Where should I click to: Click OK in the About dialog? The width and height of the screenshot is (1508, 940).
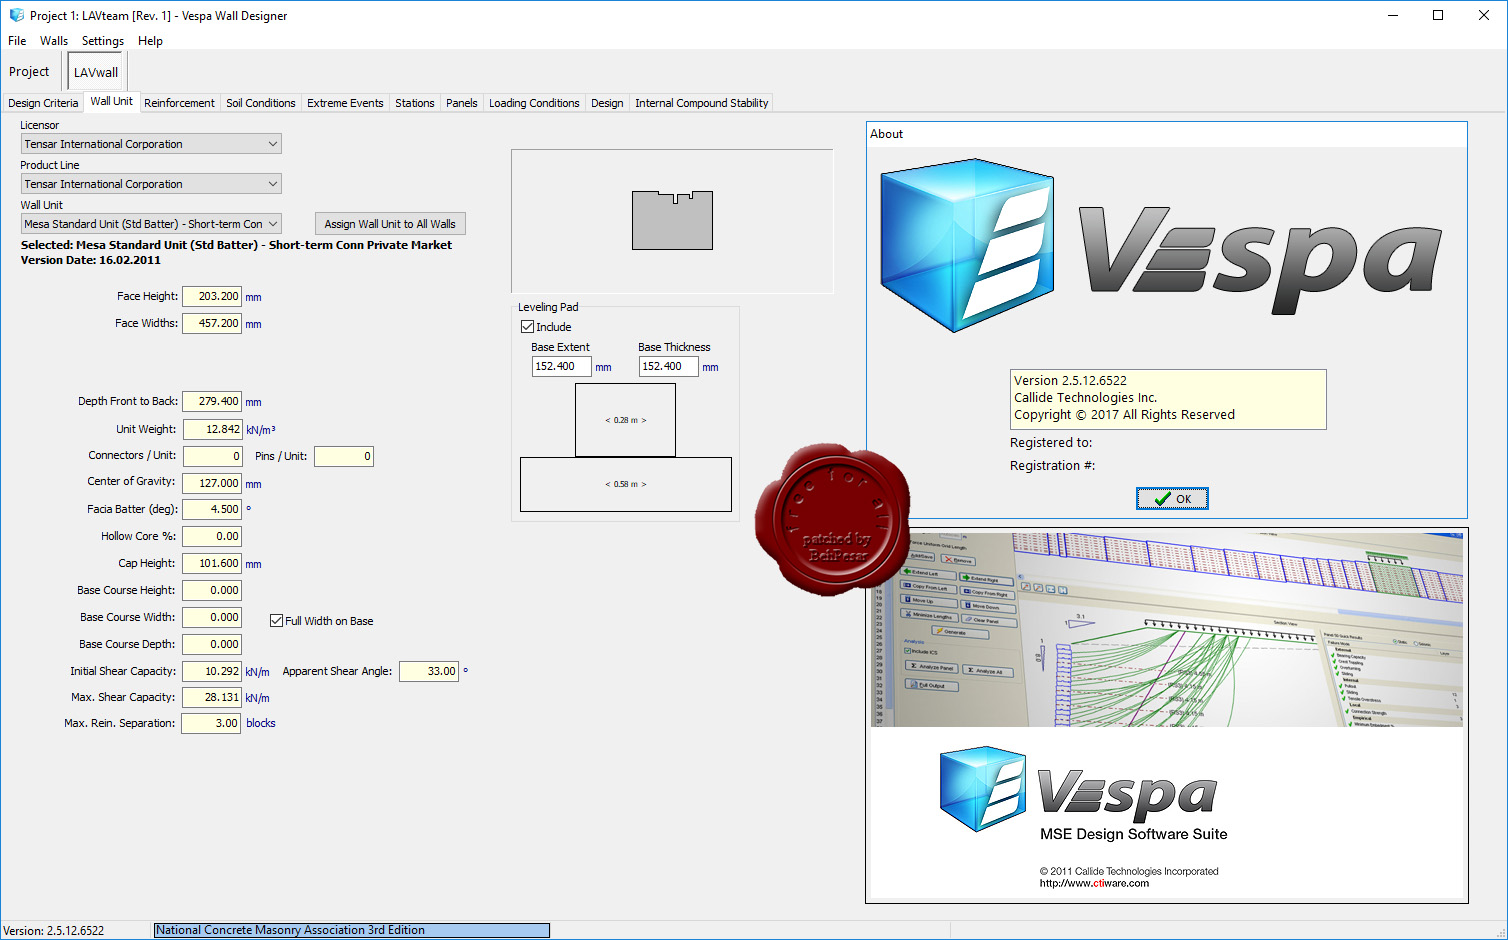pos(1172,499)
